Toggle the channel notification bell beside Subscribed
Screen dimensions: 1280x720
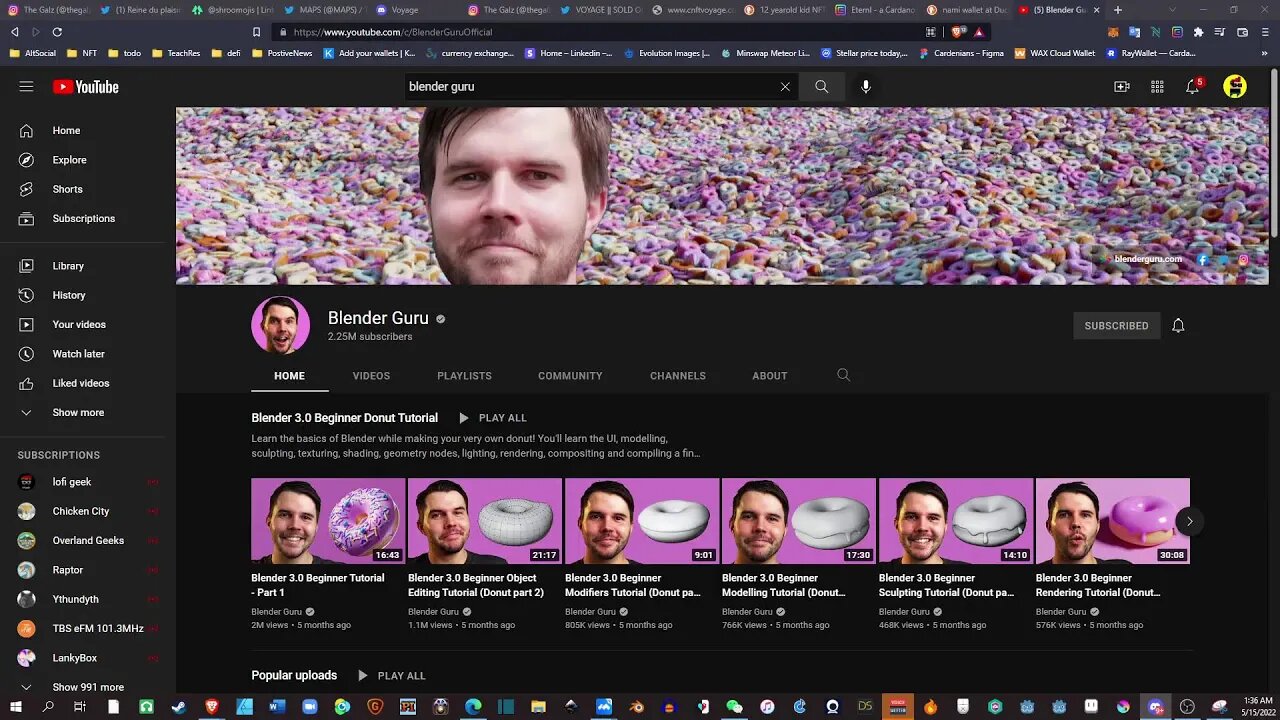1178,325
